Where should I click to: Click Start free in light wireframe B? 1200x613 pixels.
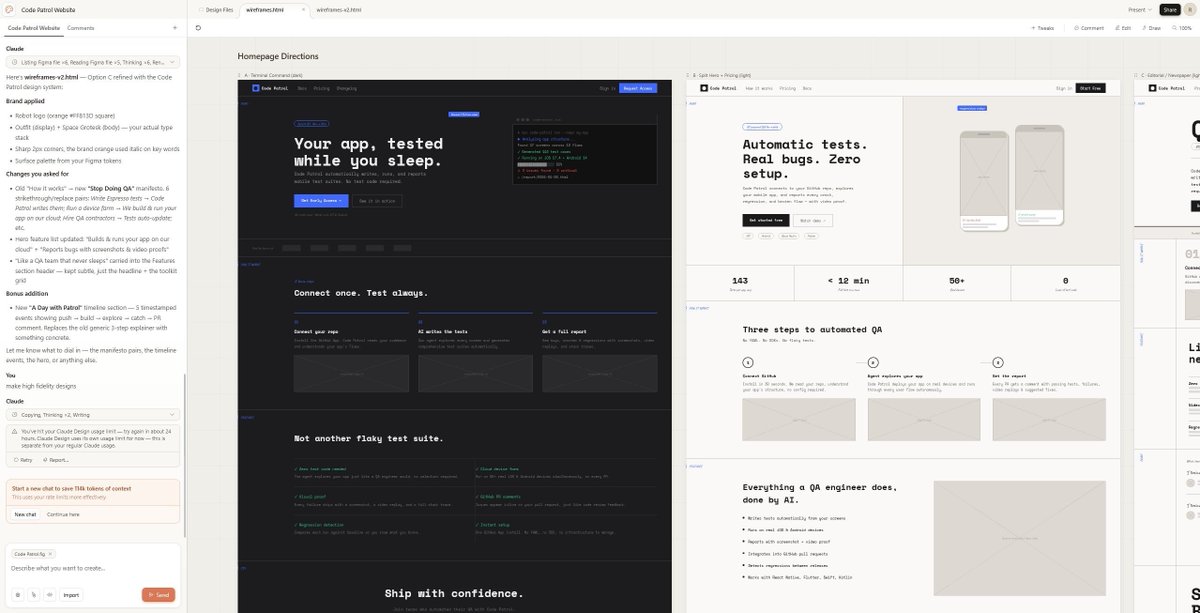pyautogui.click(x=1090, y=88)
